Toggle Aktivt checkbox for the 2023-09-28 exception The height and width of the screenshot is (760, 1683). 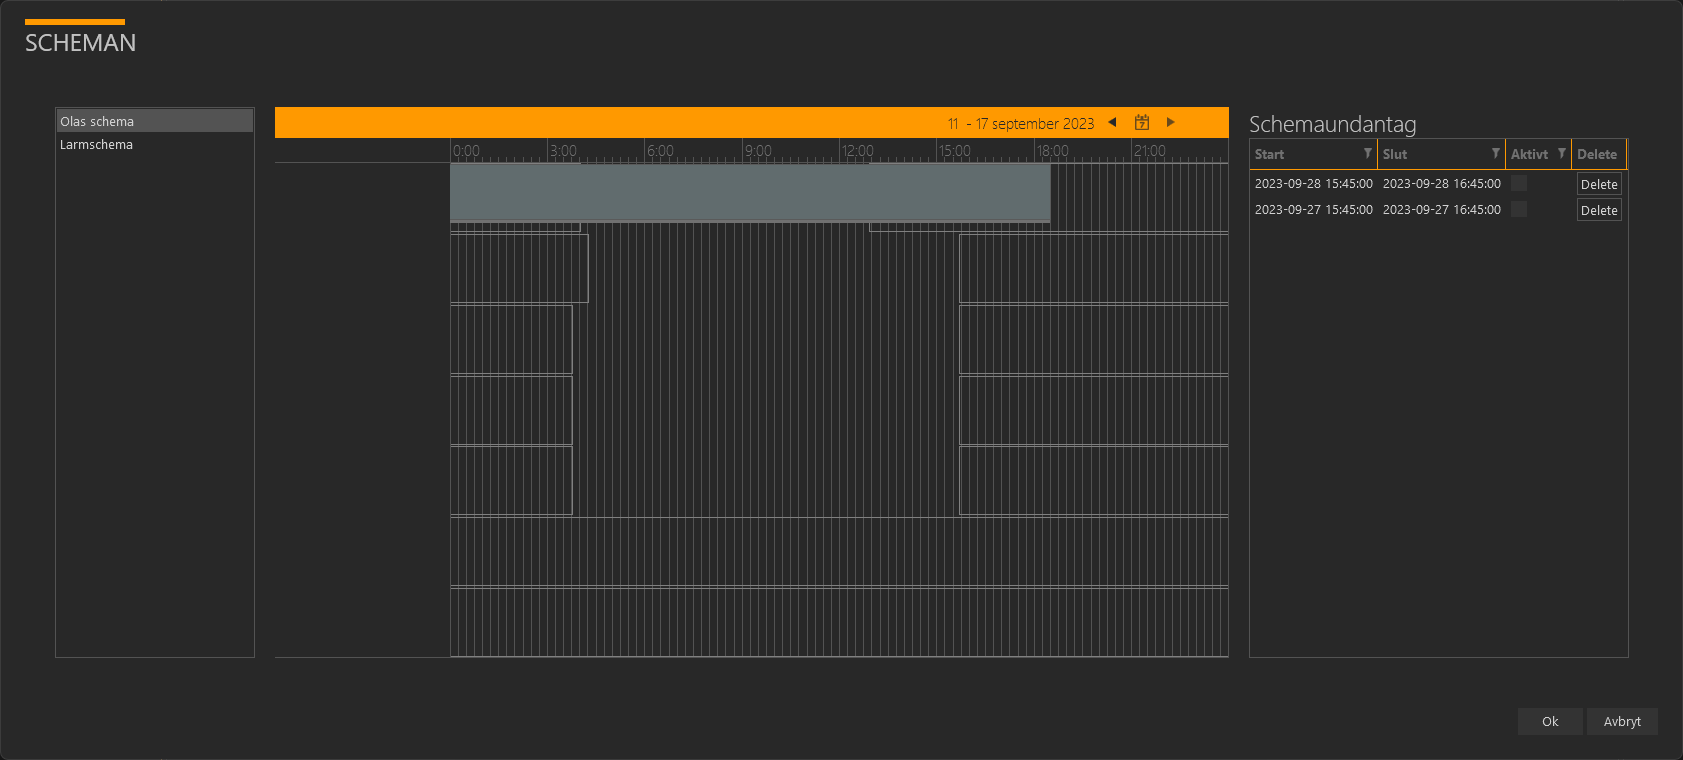point(1519,184)
